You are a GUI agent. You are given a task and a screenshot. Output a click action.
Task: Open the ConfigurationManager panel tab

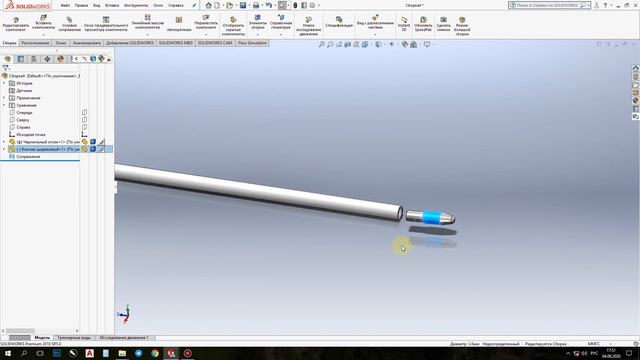point(34,59)
